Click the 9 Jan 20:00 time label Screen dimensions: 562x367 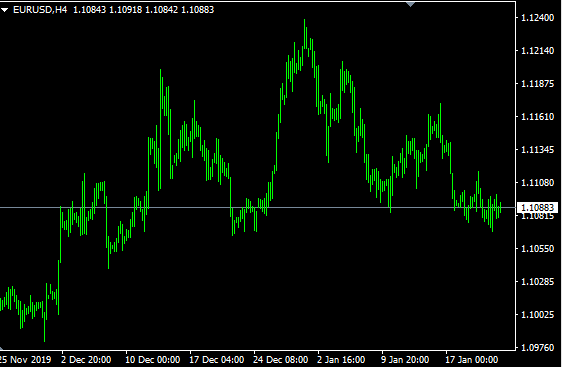[405, 359]
